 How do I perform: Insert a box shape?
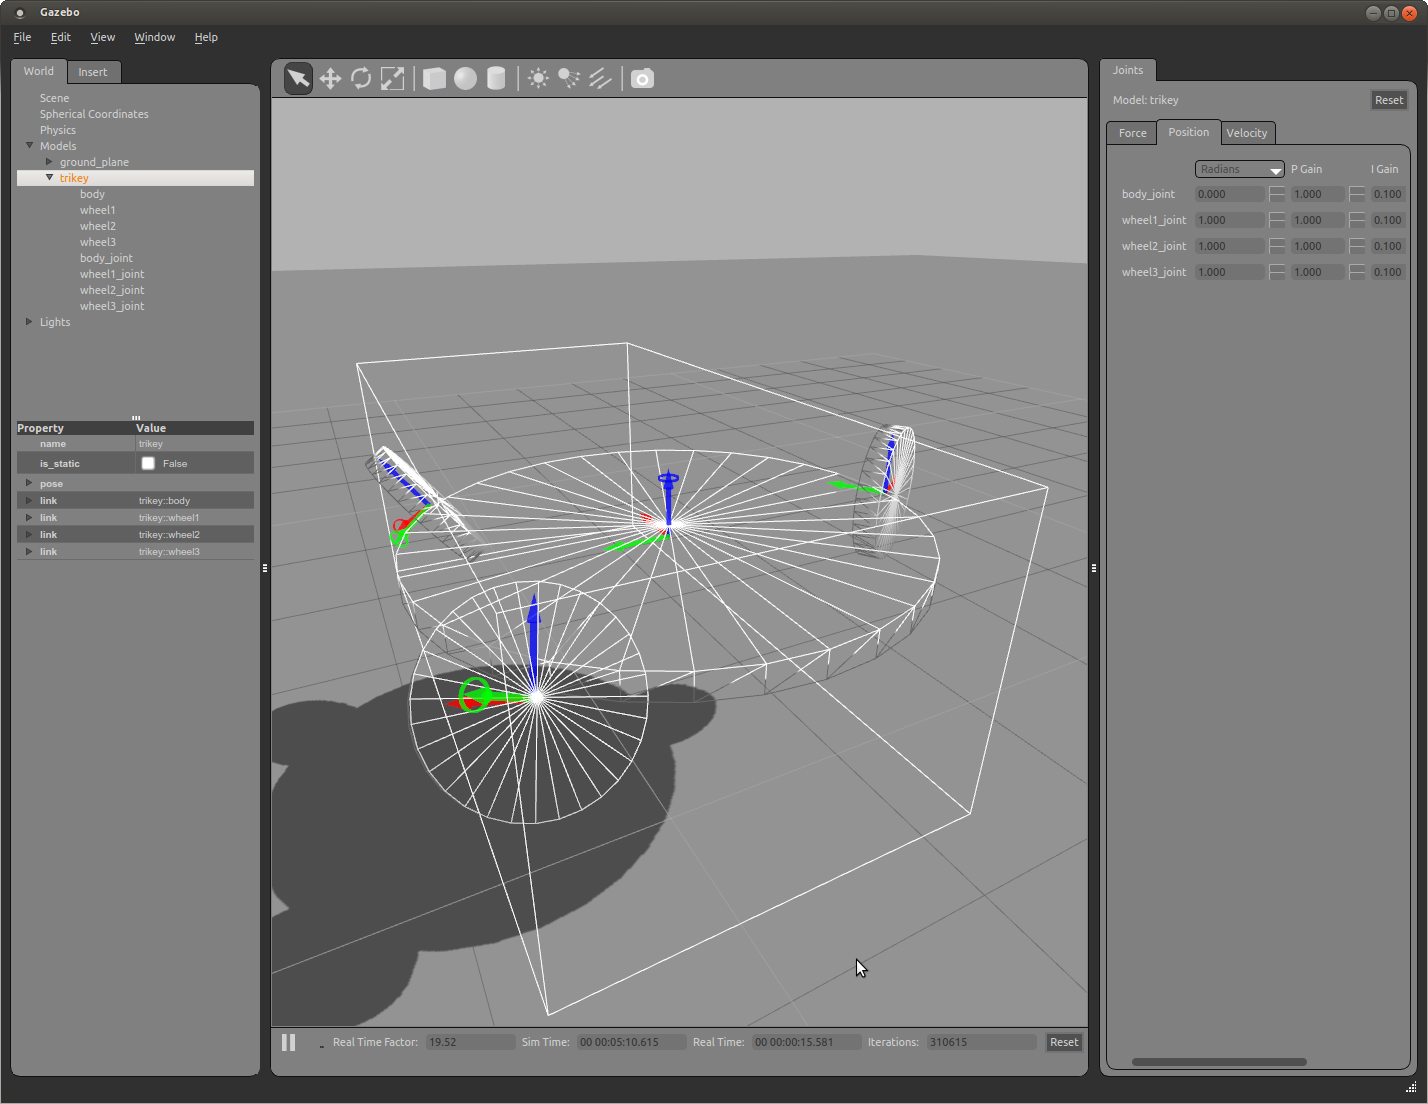click(434, 79)
